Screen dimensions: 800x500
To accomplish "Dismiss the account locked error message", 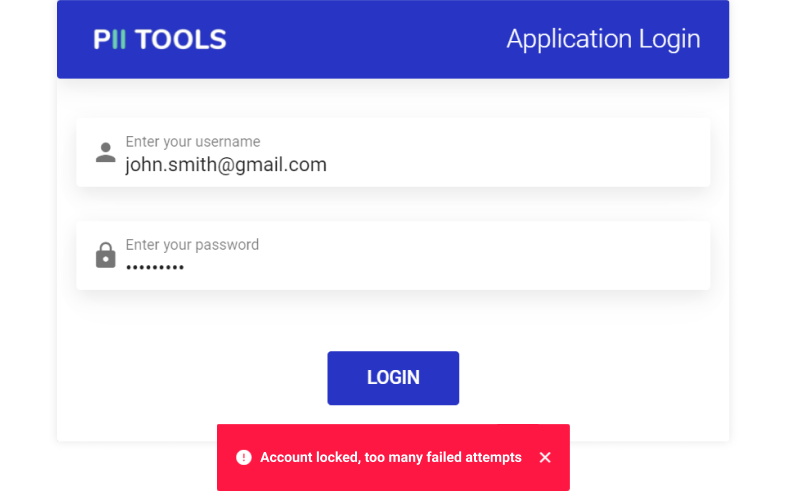I will (545, 457).
